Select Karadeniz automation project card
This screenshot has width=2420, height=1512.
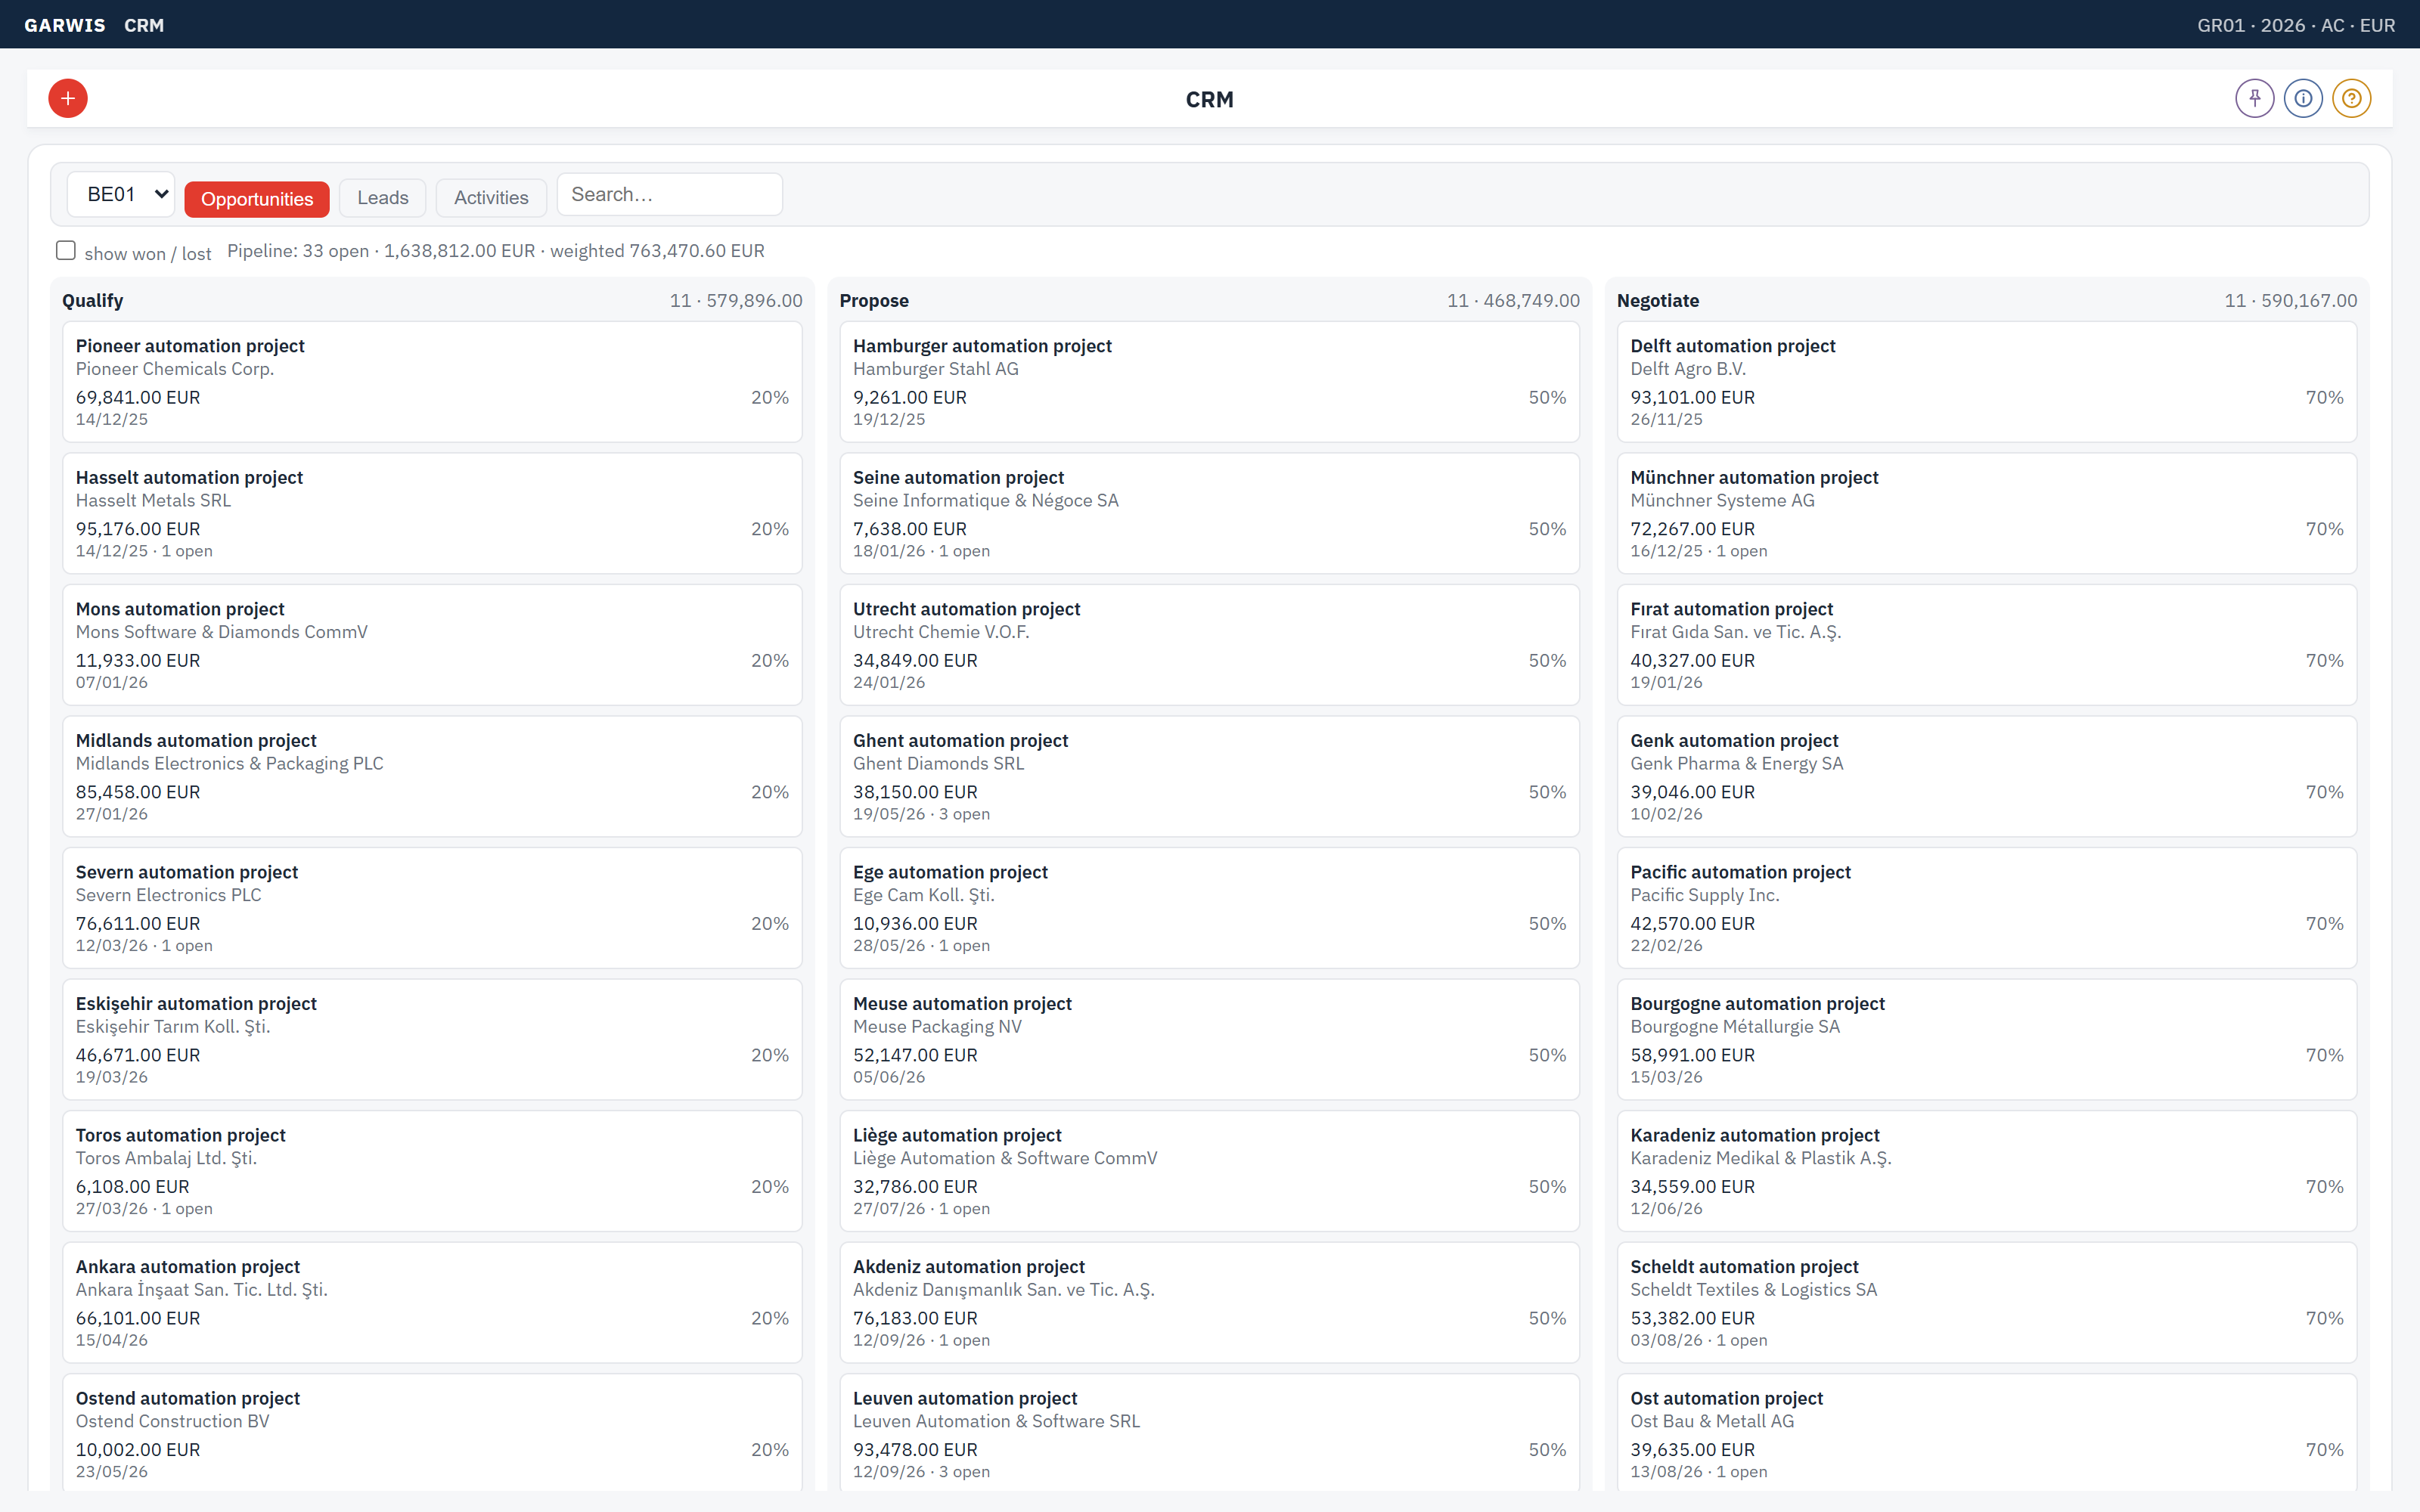pyautogui.click(x=1986, y=1170)
